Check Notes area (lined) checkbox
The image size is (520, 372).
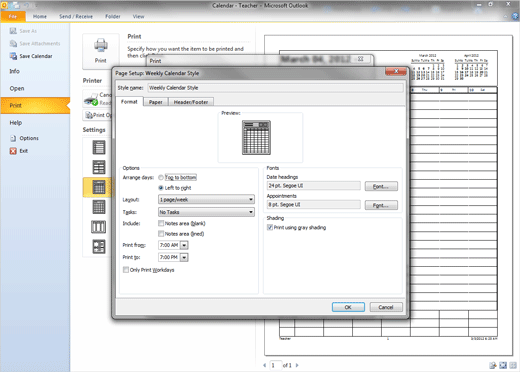tap(161, 233)
